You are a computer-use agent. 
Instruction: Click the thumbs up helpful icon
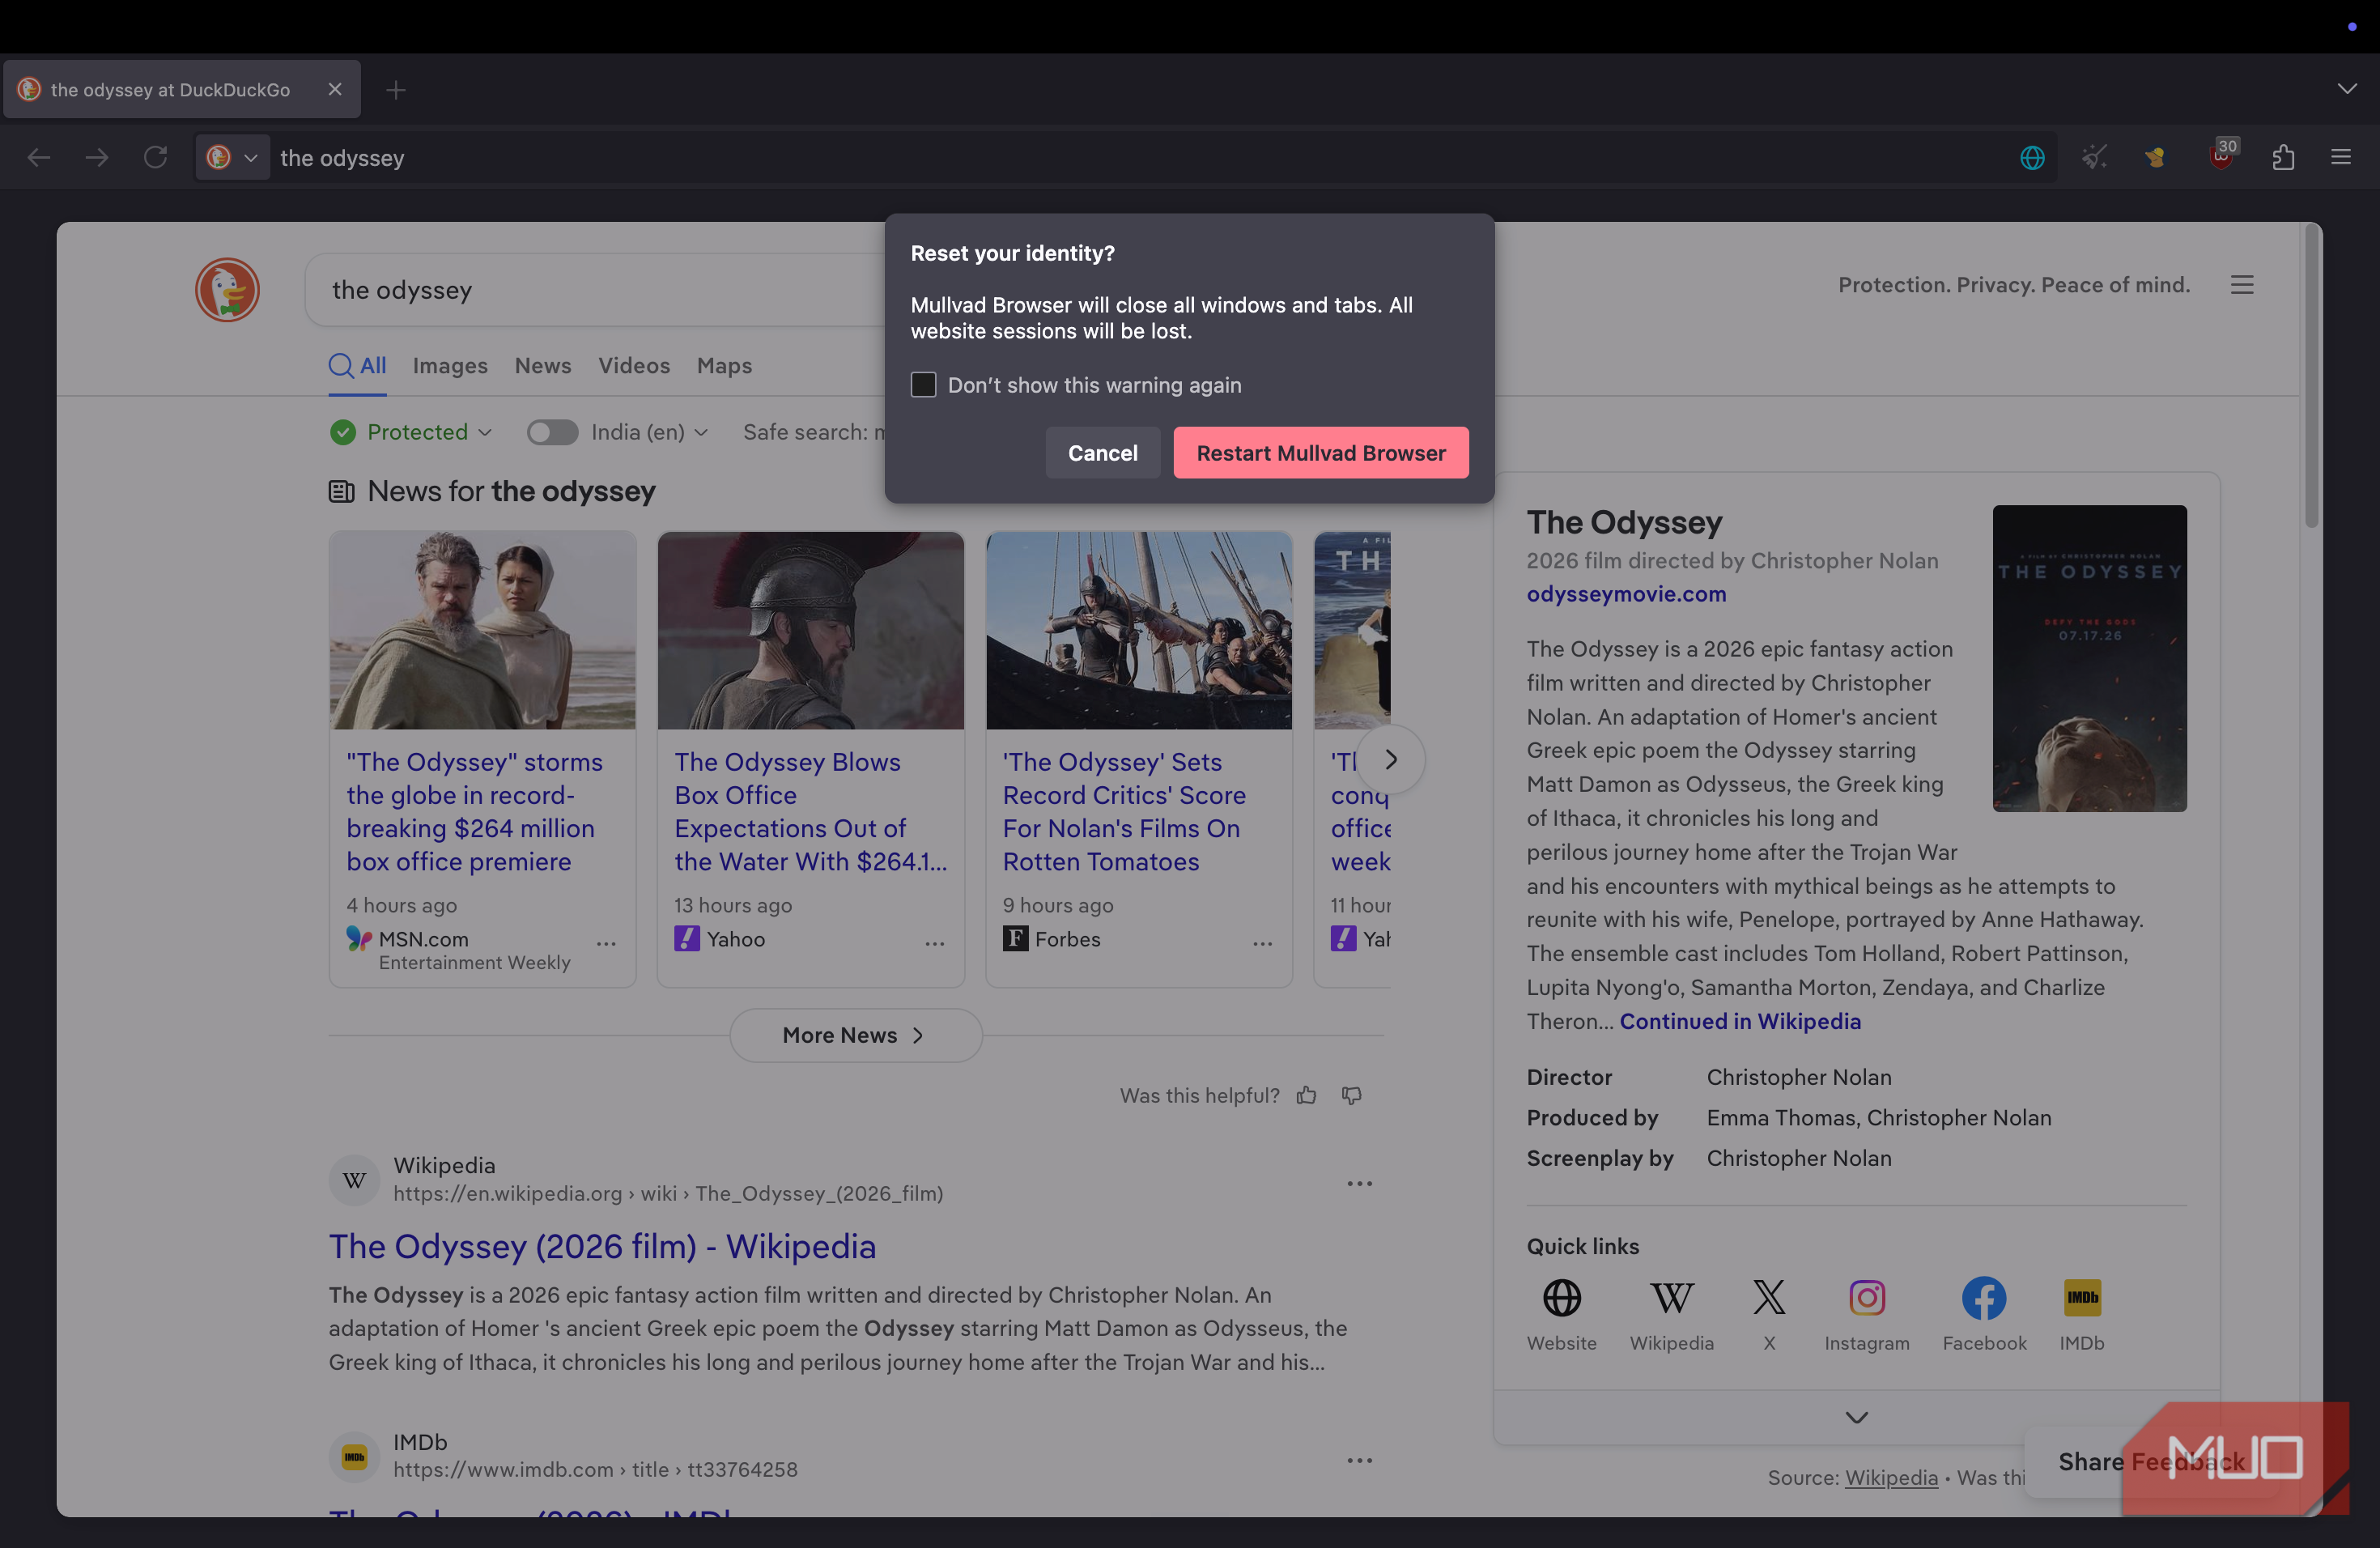coord(1306,1096)
